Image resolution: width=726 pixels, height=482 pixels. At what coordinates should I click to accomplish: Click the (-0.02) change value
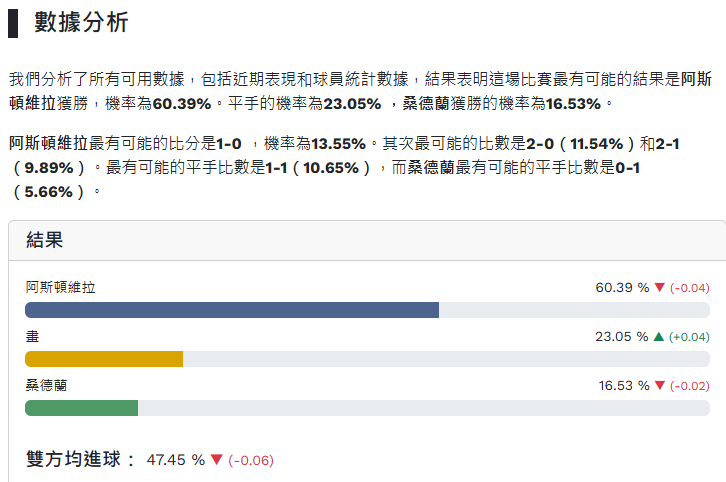(690, 385)
